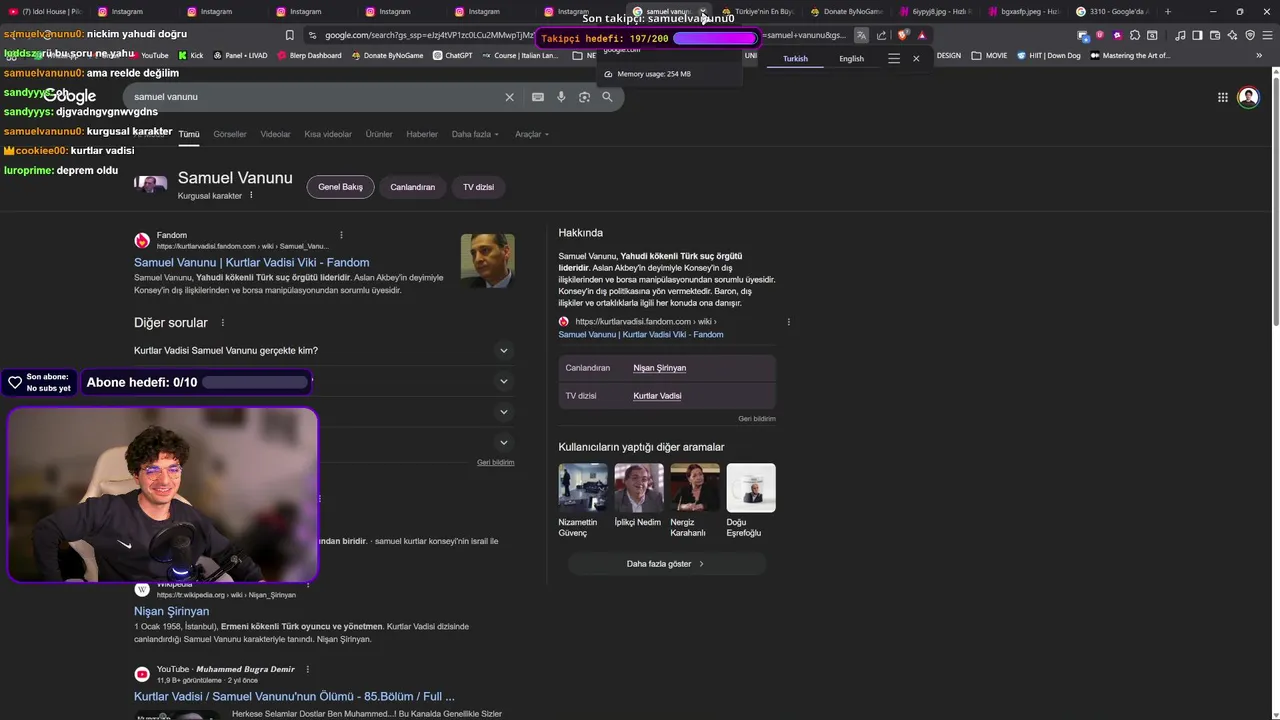Viewport: 1280px width, 720px height.
Task: Switch to Videolar results tab
Action: tap(275, 134)
